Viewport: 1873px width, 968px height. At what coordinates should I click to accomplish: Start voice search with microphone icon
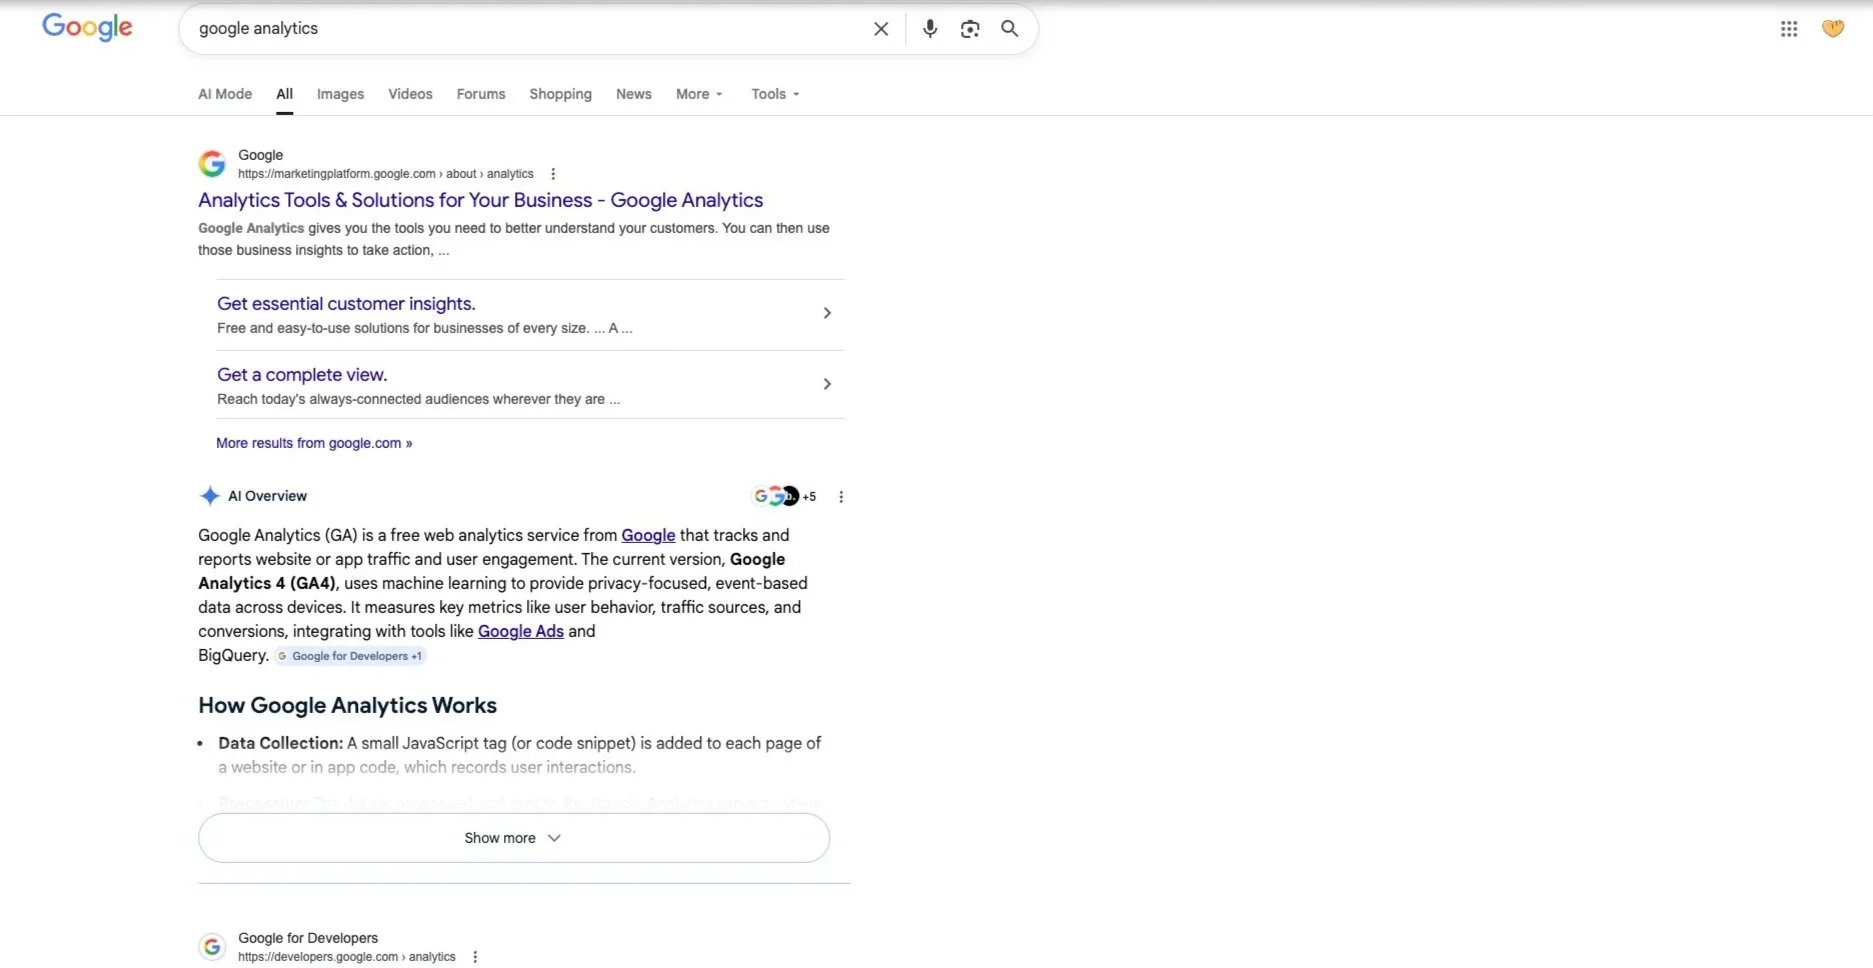(930, 29)
